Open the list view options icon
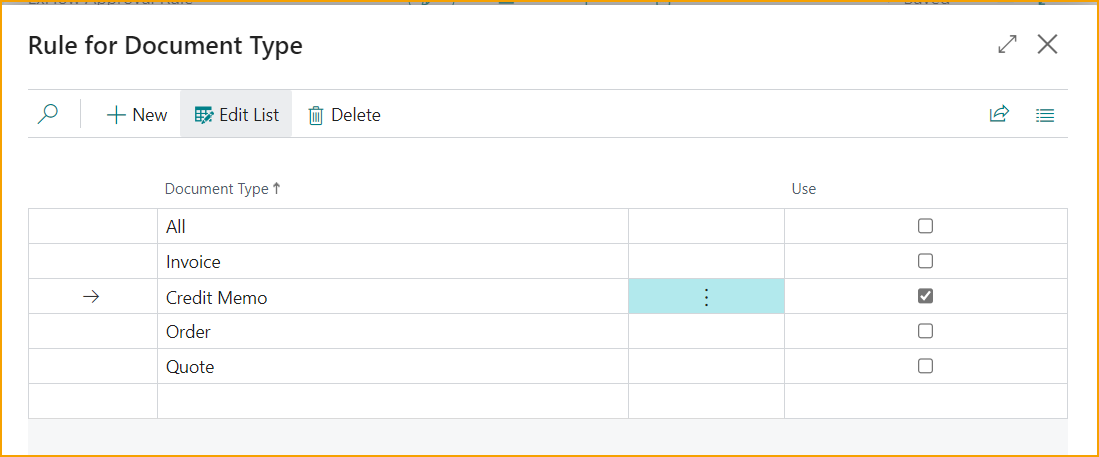Image resolution: width=1099 pixels, height=457 pixels. [1045, 115]
